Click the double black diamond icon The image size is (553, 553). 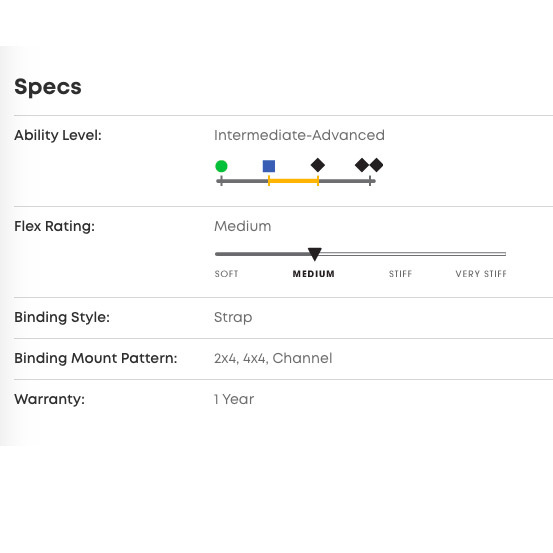[x=369, y=165]
